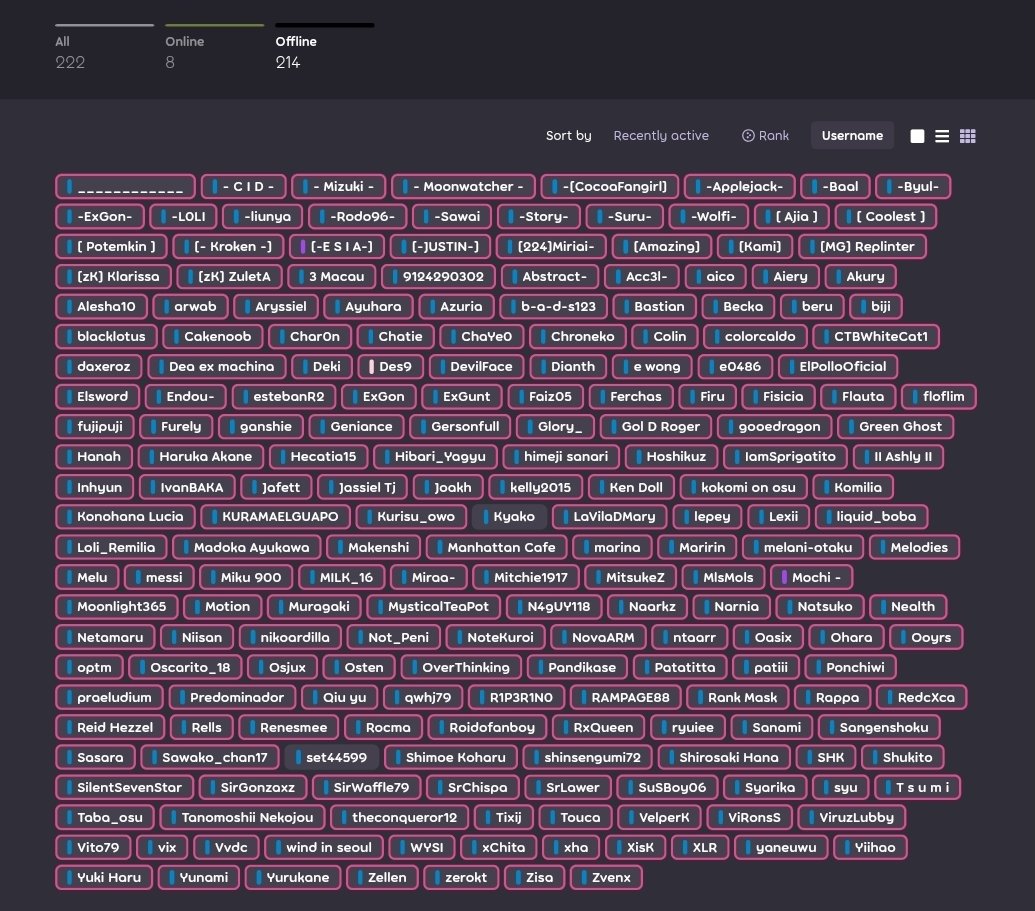Sort by Recently active
The width and height of the screenshot is (1035, 911).
point(661,135)
